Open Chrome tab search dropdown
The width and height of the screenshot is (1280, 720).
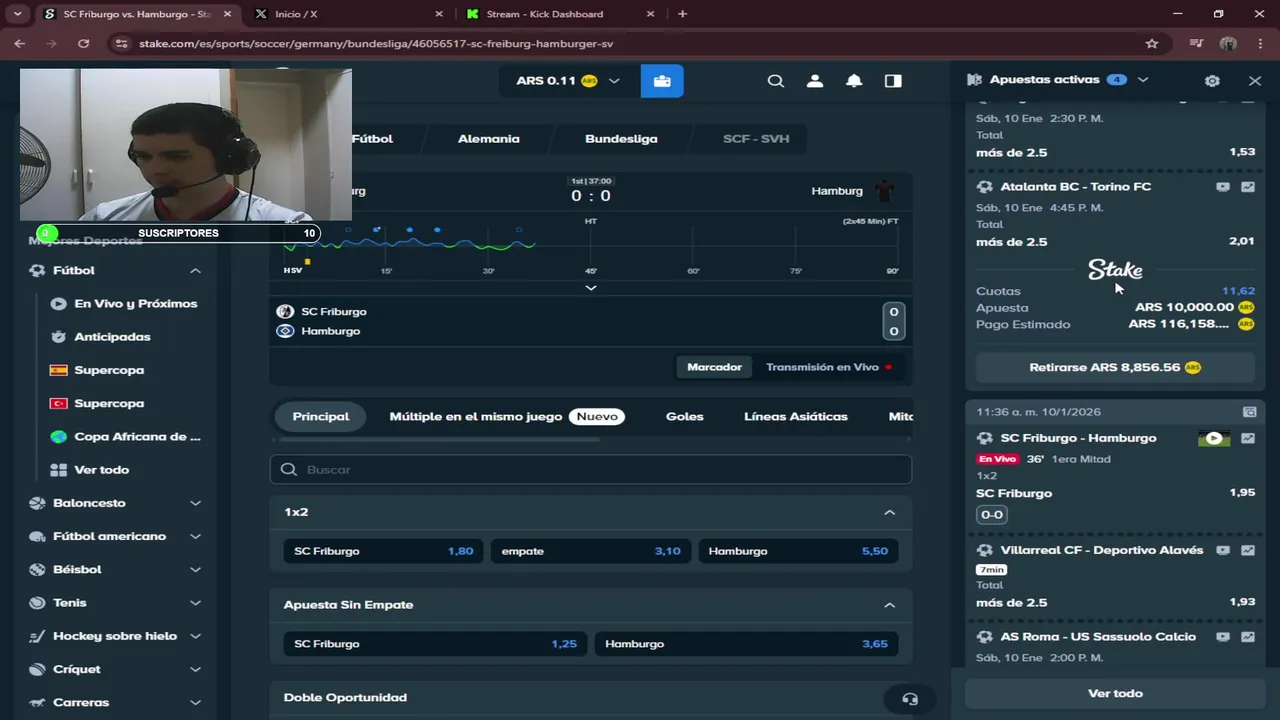[x=17, y=14]
